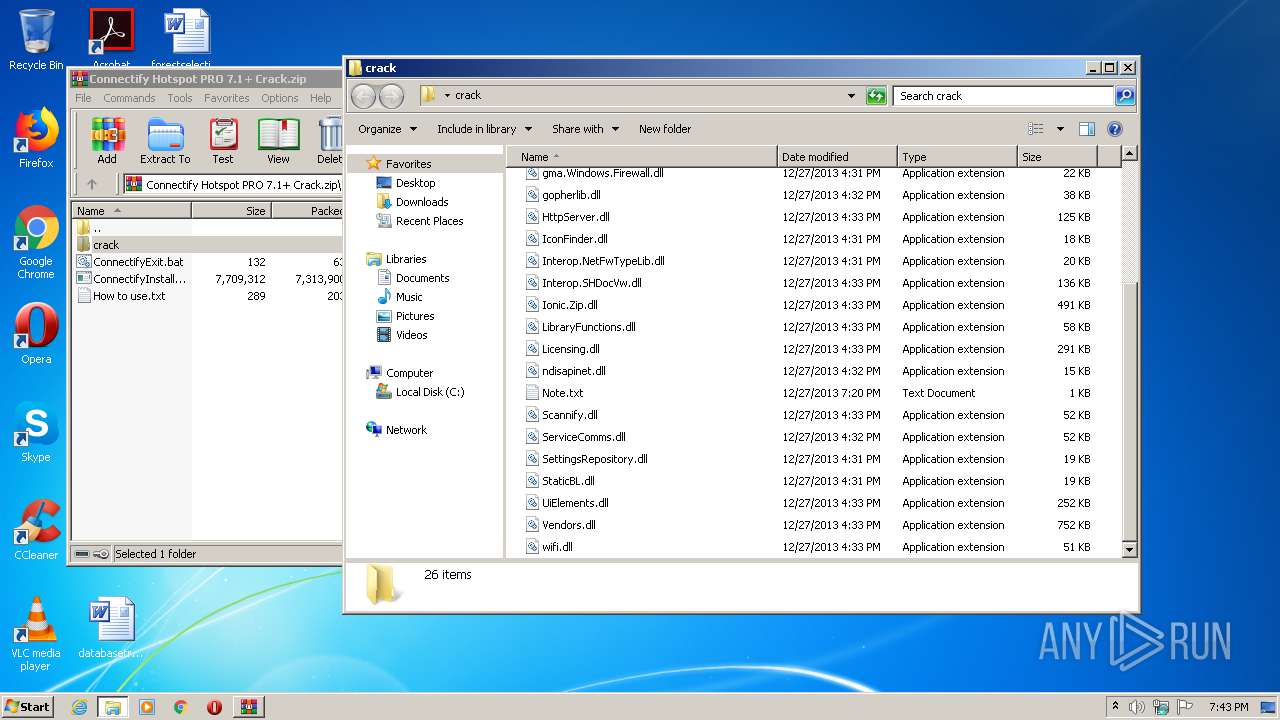The width and height of the screenshot is (1280, 720).
Task: Open Opera desktop shortcut
Action: click(x=36, y=334)
